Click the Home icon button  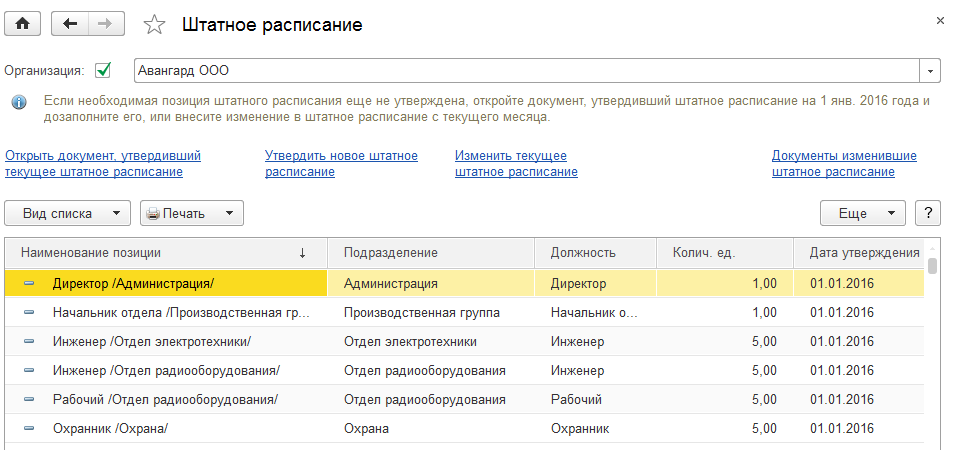pyautogui.click(x=22, y=24)
